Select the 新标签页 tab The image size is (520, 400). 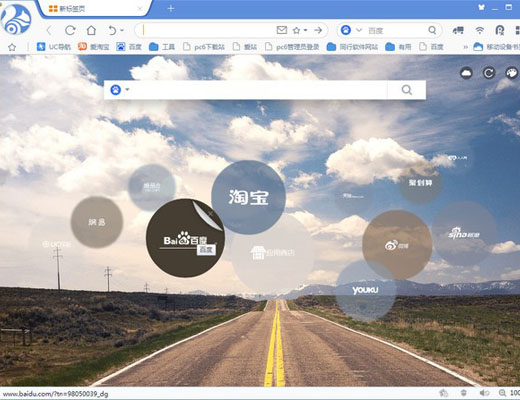click(x=94, y=9)
